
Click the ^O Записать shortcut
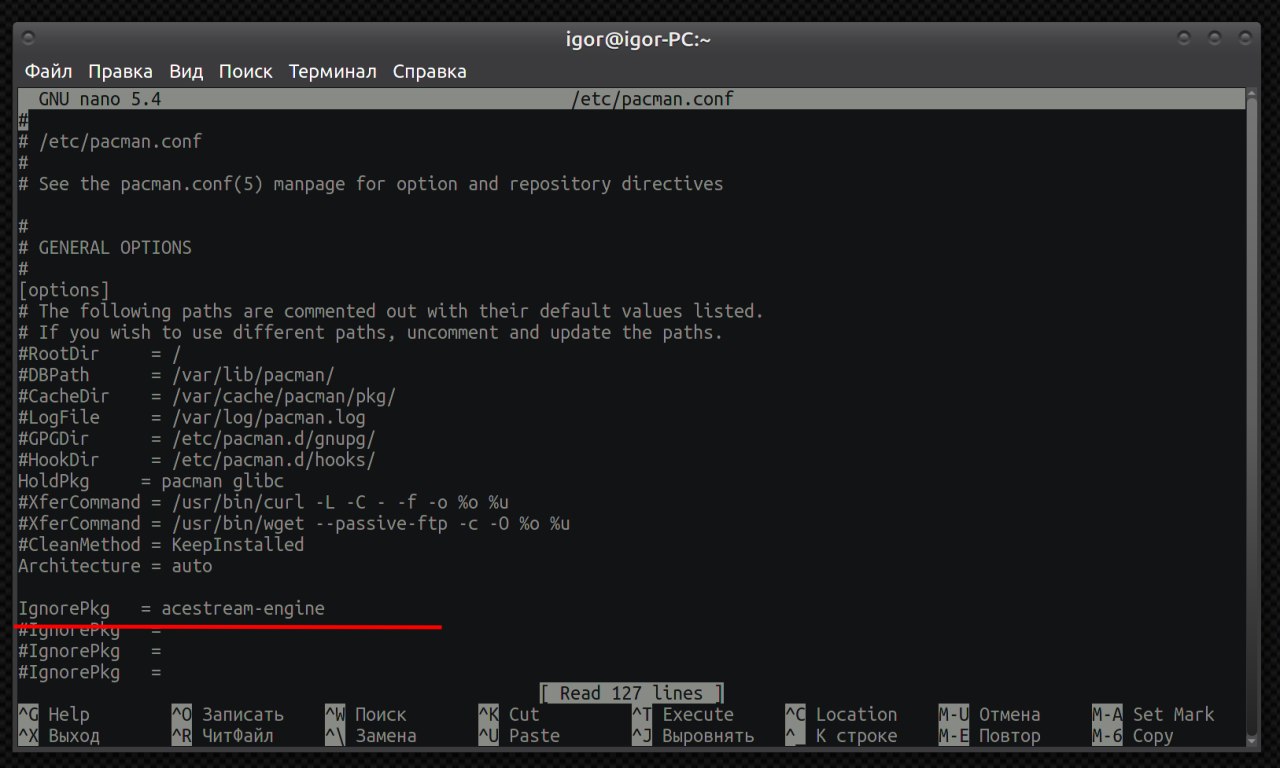click(228, 714)
